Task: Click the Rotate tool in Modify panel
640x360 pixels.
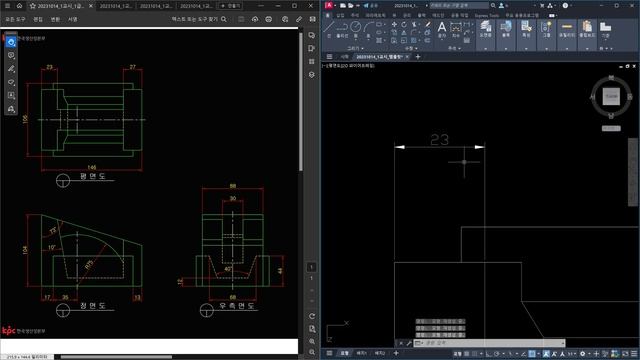Action: point(404,24)
